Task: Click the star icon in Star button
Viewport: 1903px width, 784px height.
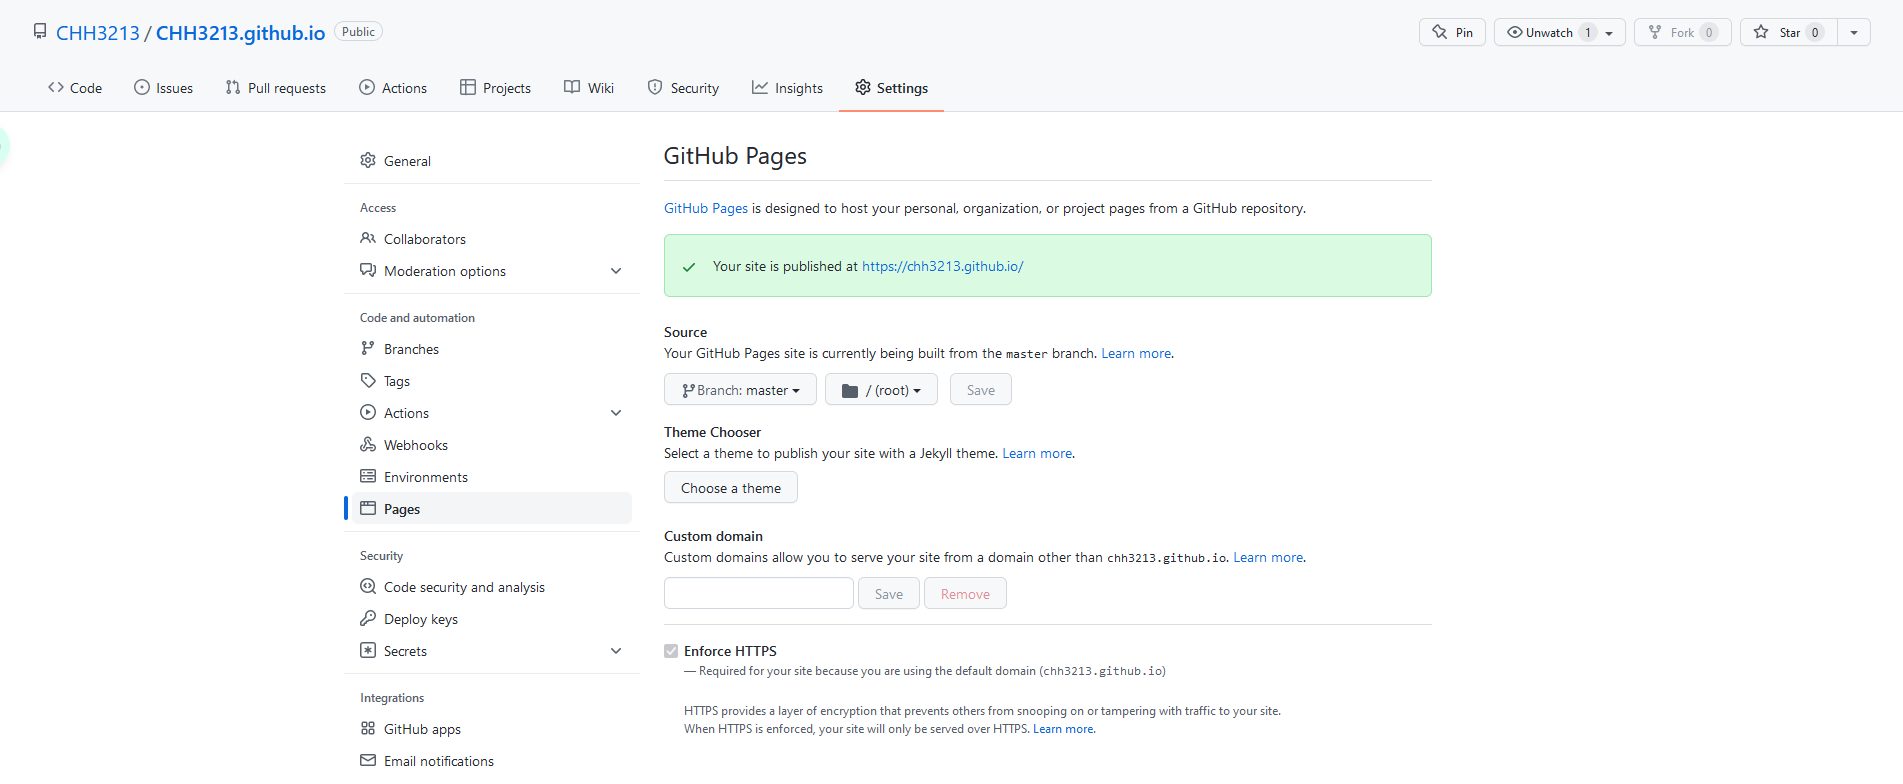Action: click(1761, 32)
